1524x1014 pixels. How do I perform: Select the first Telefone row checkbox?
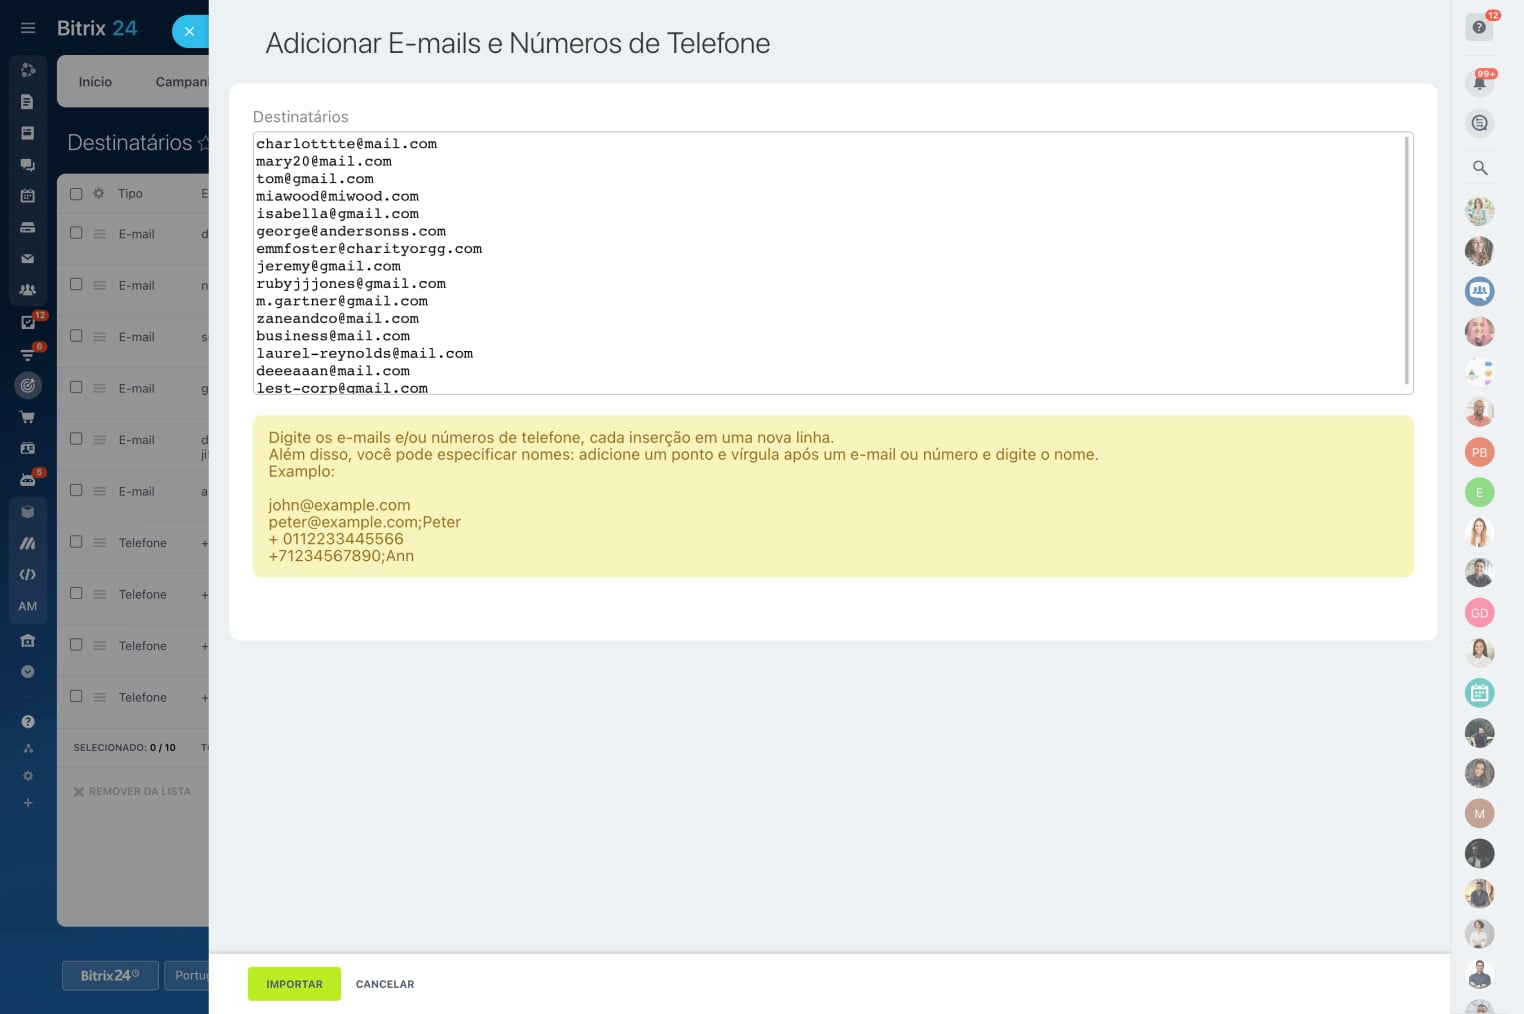click(x=76, y=542)
